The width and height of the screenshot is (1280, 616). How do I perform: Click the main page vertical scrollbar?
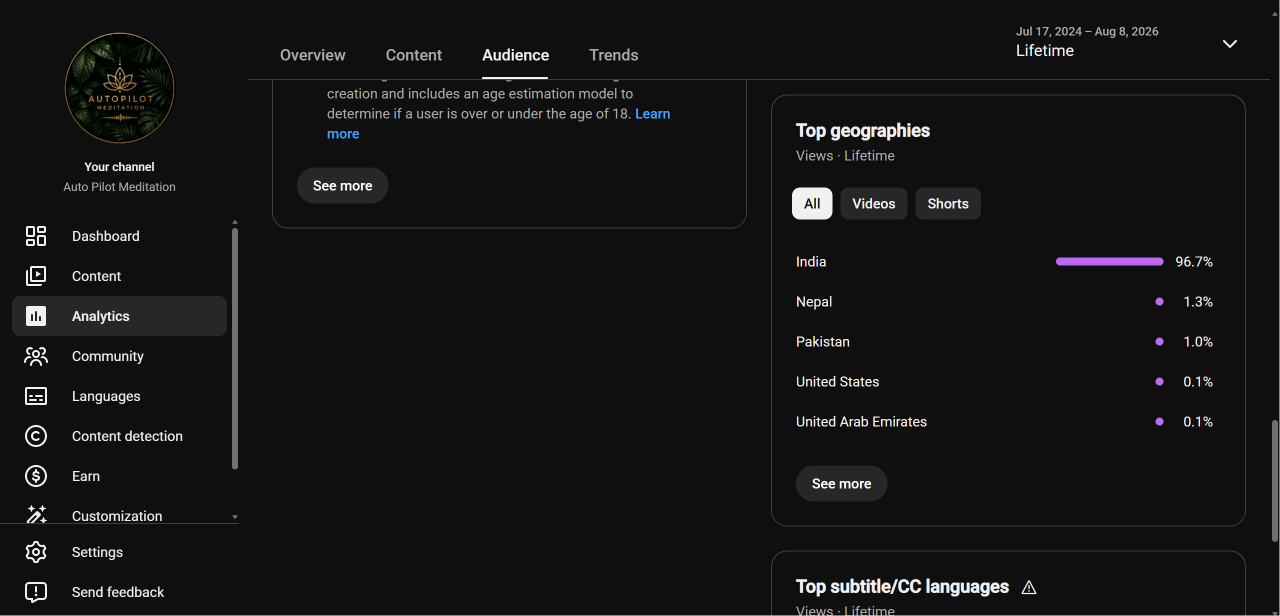click(x=1274, y=481)
